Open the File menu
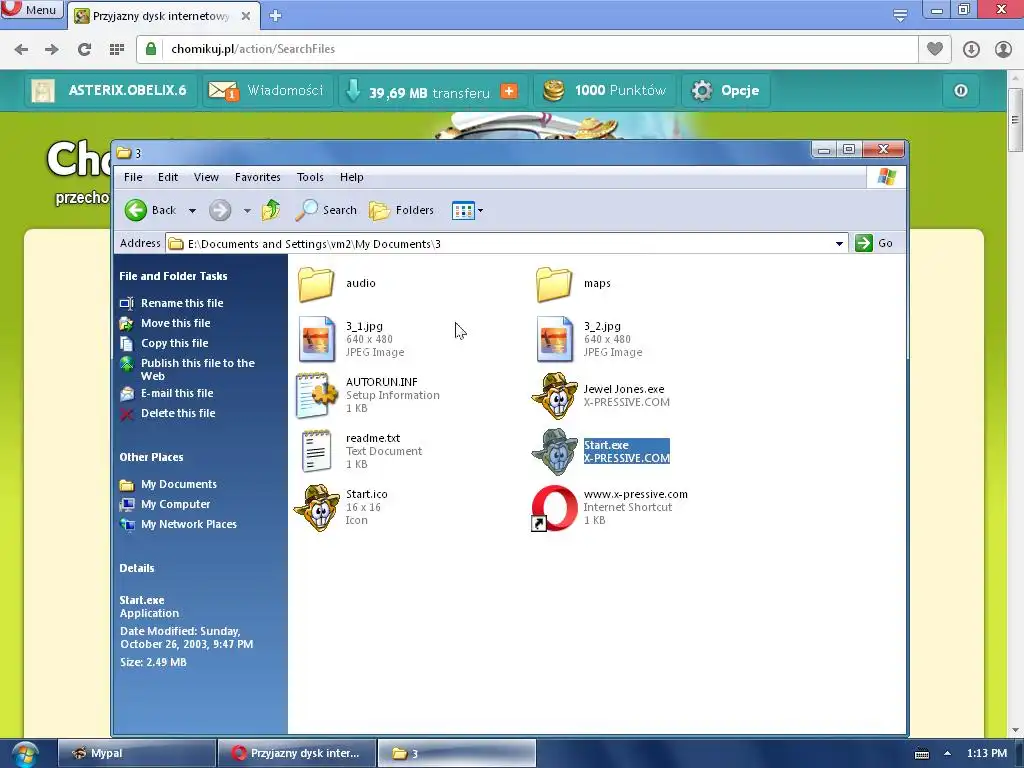The height and width of the screenshot is (768, 1024). 133,177
